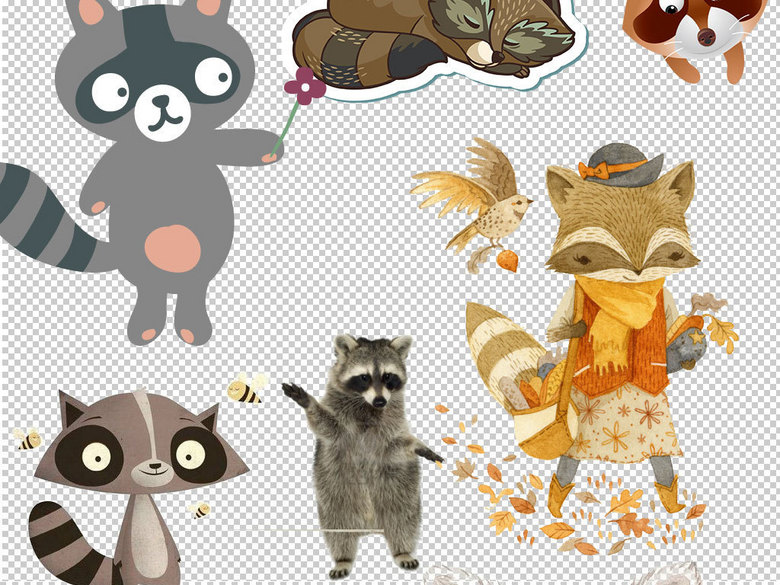The height and width of the screenshot is (585, 780).
Task: Click the small bee left of brown raccoon's ear
Action: point(28,438)
